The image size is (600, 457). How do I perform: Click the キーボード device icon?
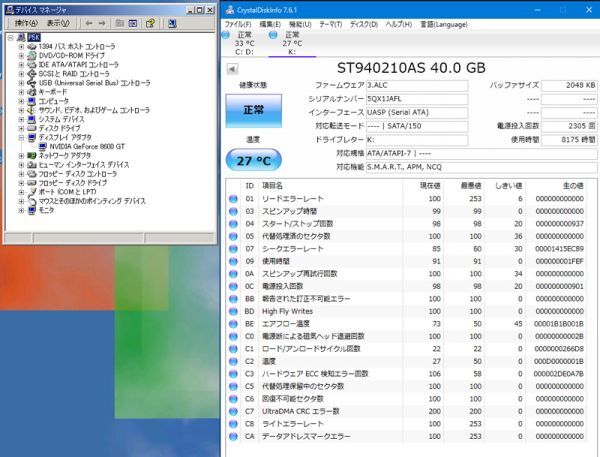click(x=32, y=92)
